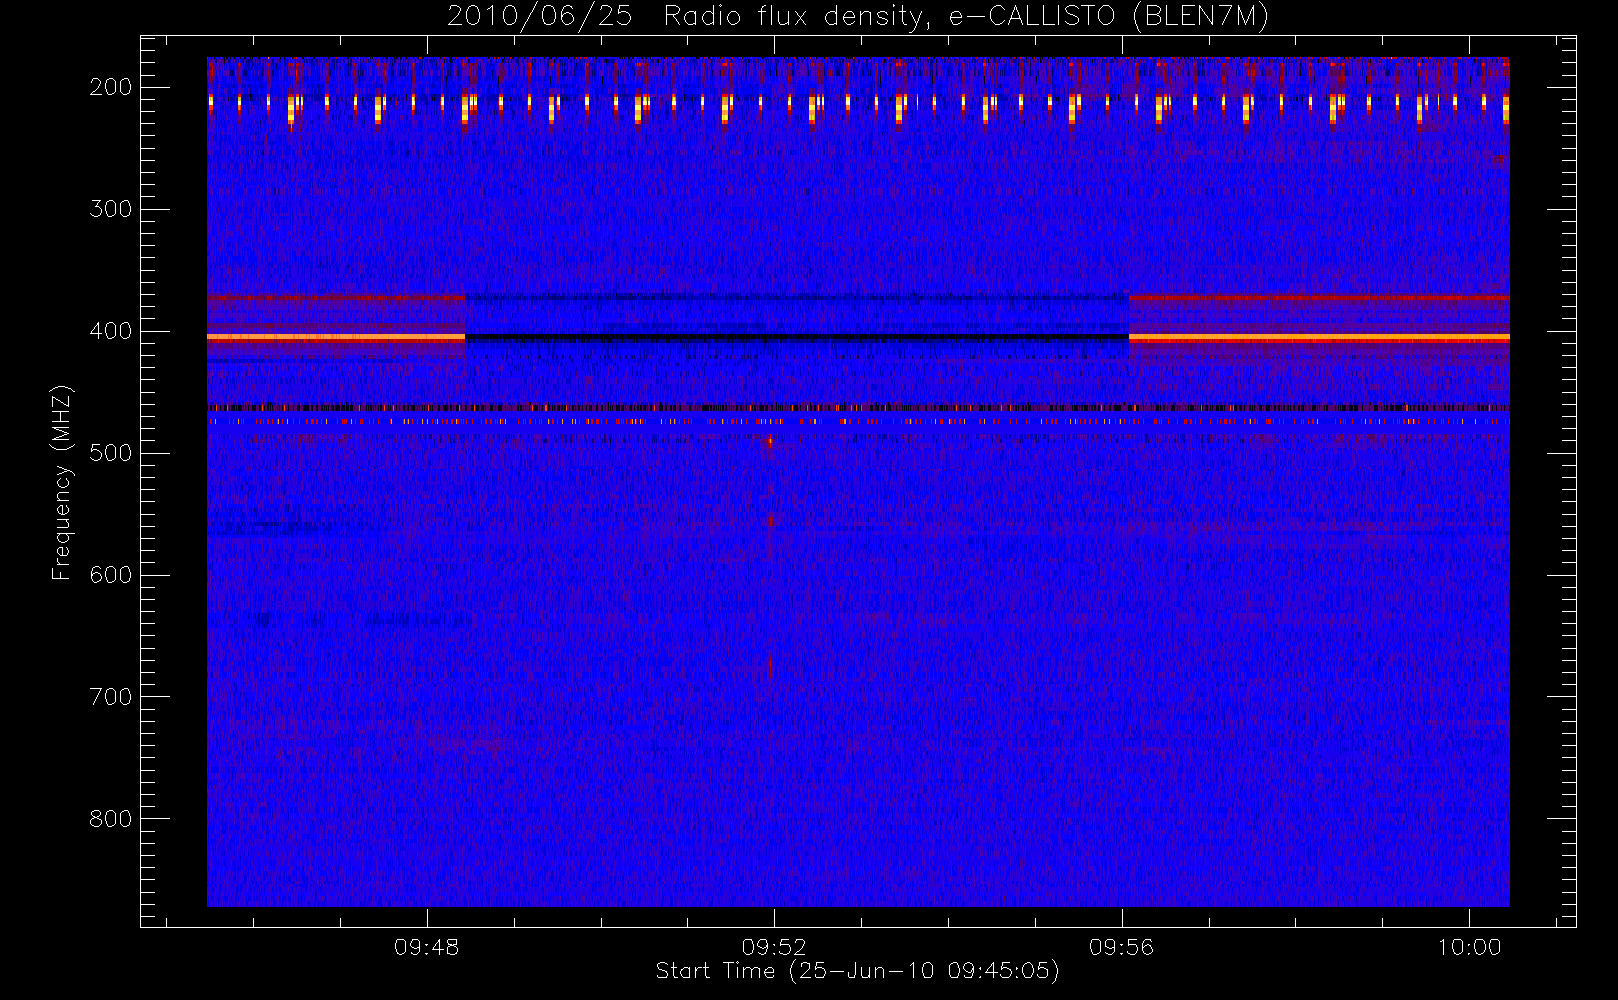1618x1000 pixels.
Task: Click the 09:56 time tick label
Action: pyautogui.click(x=1122, y=947)
